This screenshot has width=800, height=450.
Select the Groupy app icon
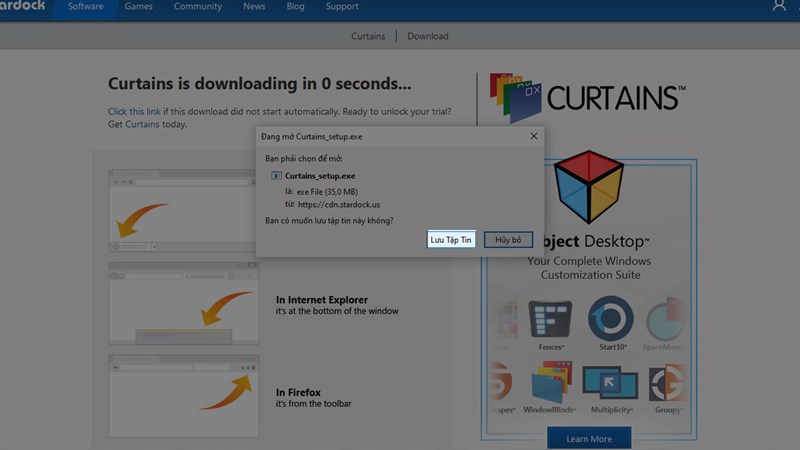(666, 383)
